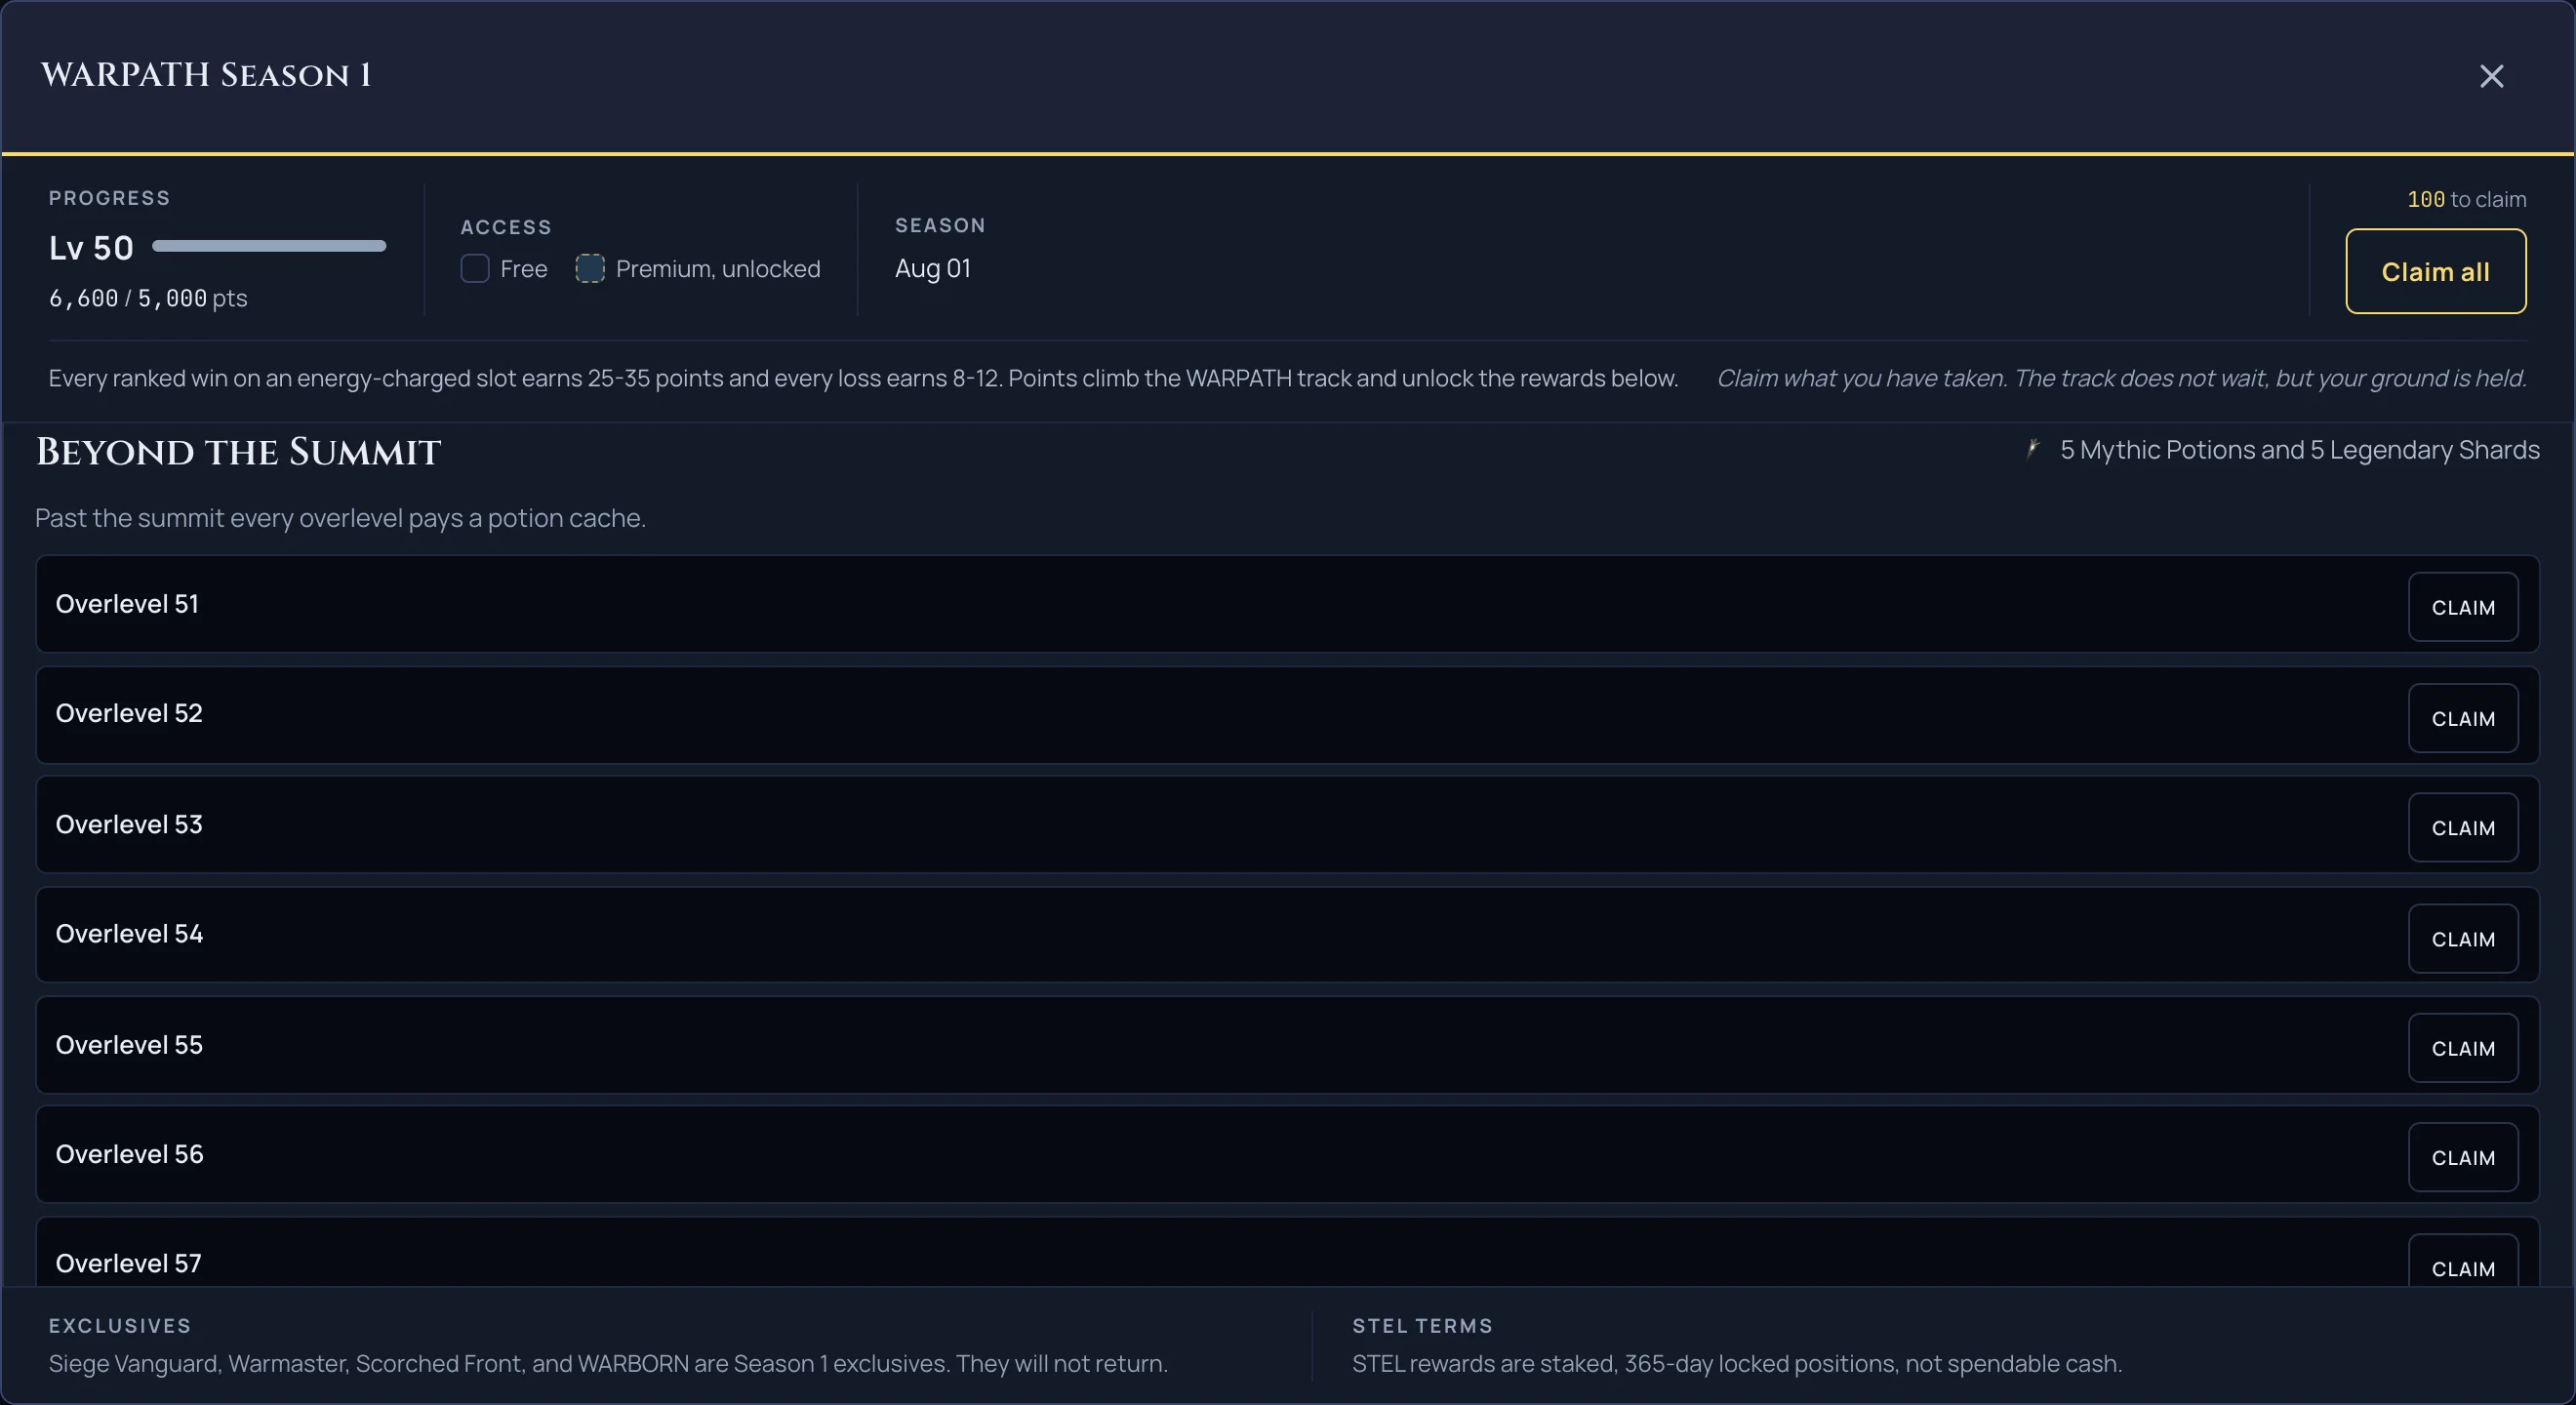
Task: Select the Overlevel 54 row label
Action: [x=129, y=933]
